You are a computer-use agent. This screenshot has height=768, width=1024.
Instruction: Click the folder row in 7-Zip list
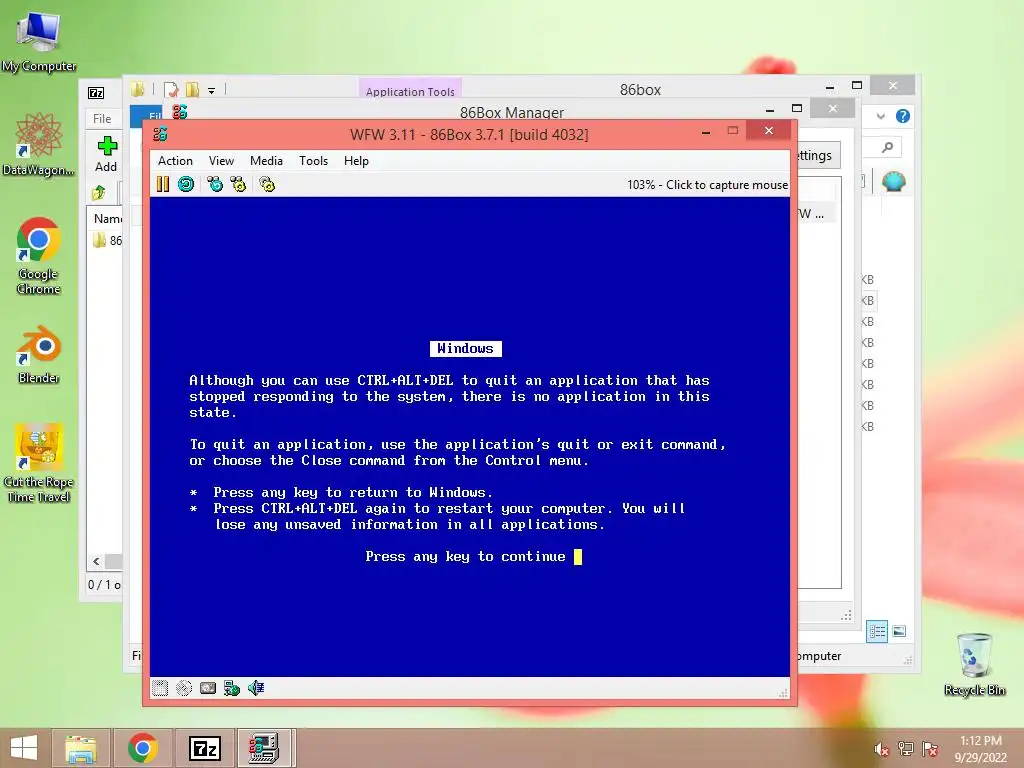[108, 240]
